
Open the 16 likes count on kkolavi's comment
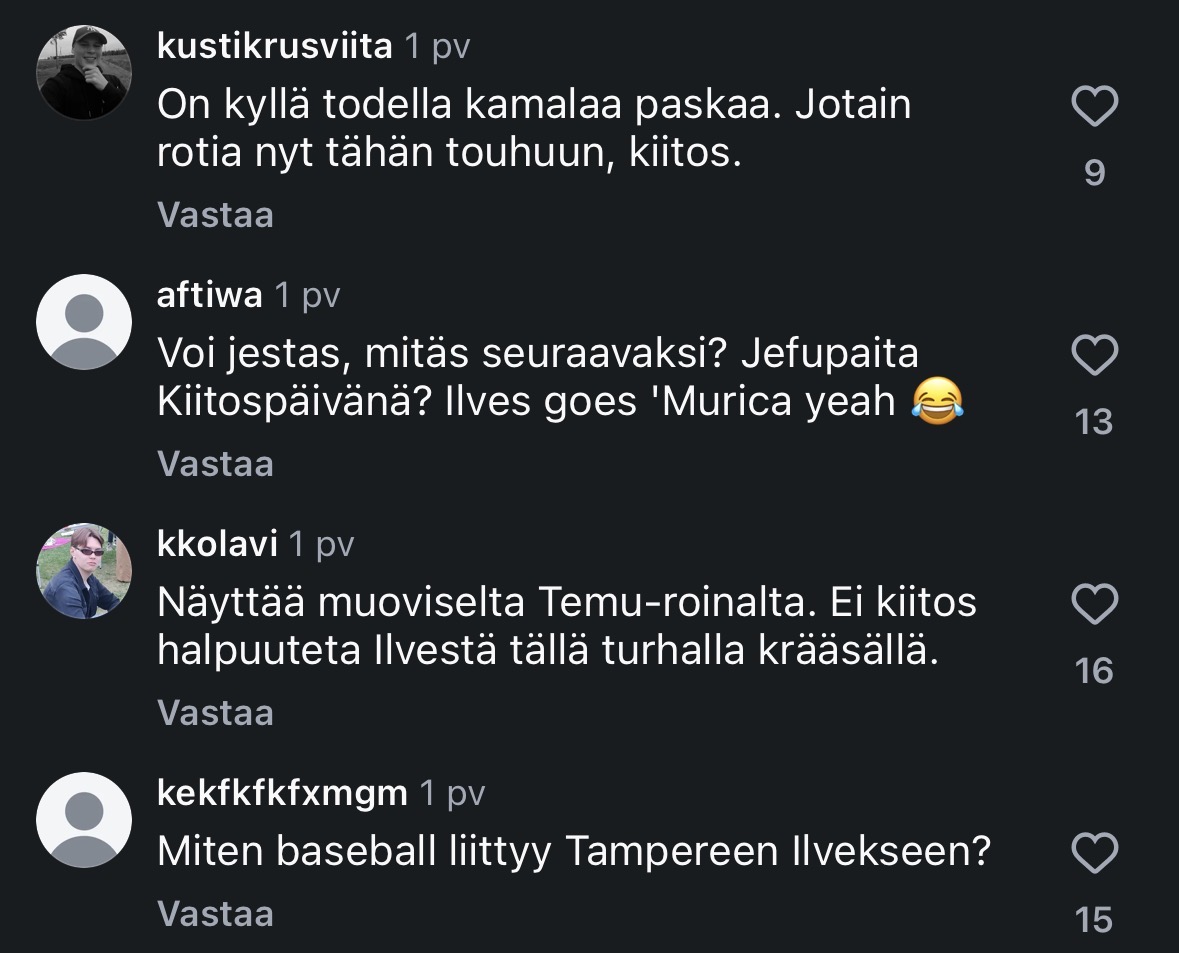click(1094, 671)
